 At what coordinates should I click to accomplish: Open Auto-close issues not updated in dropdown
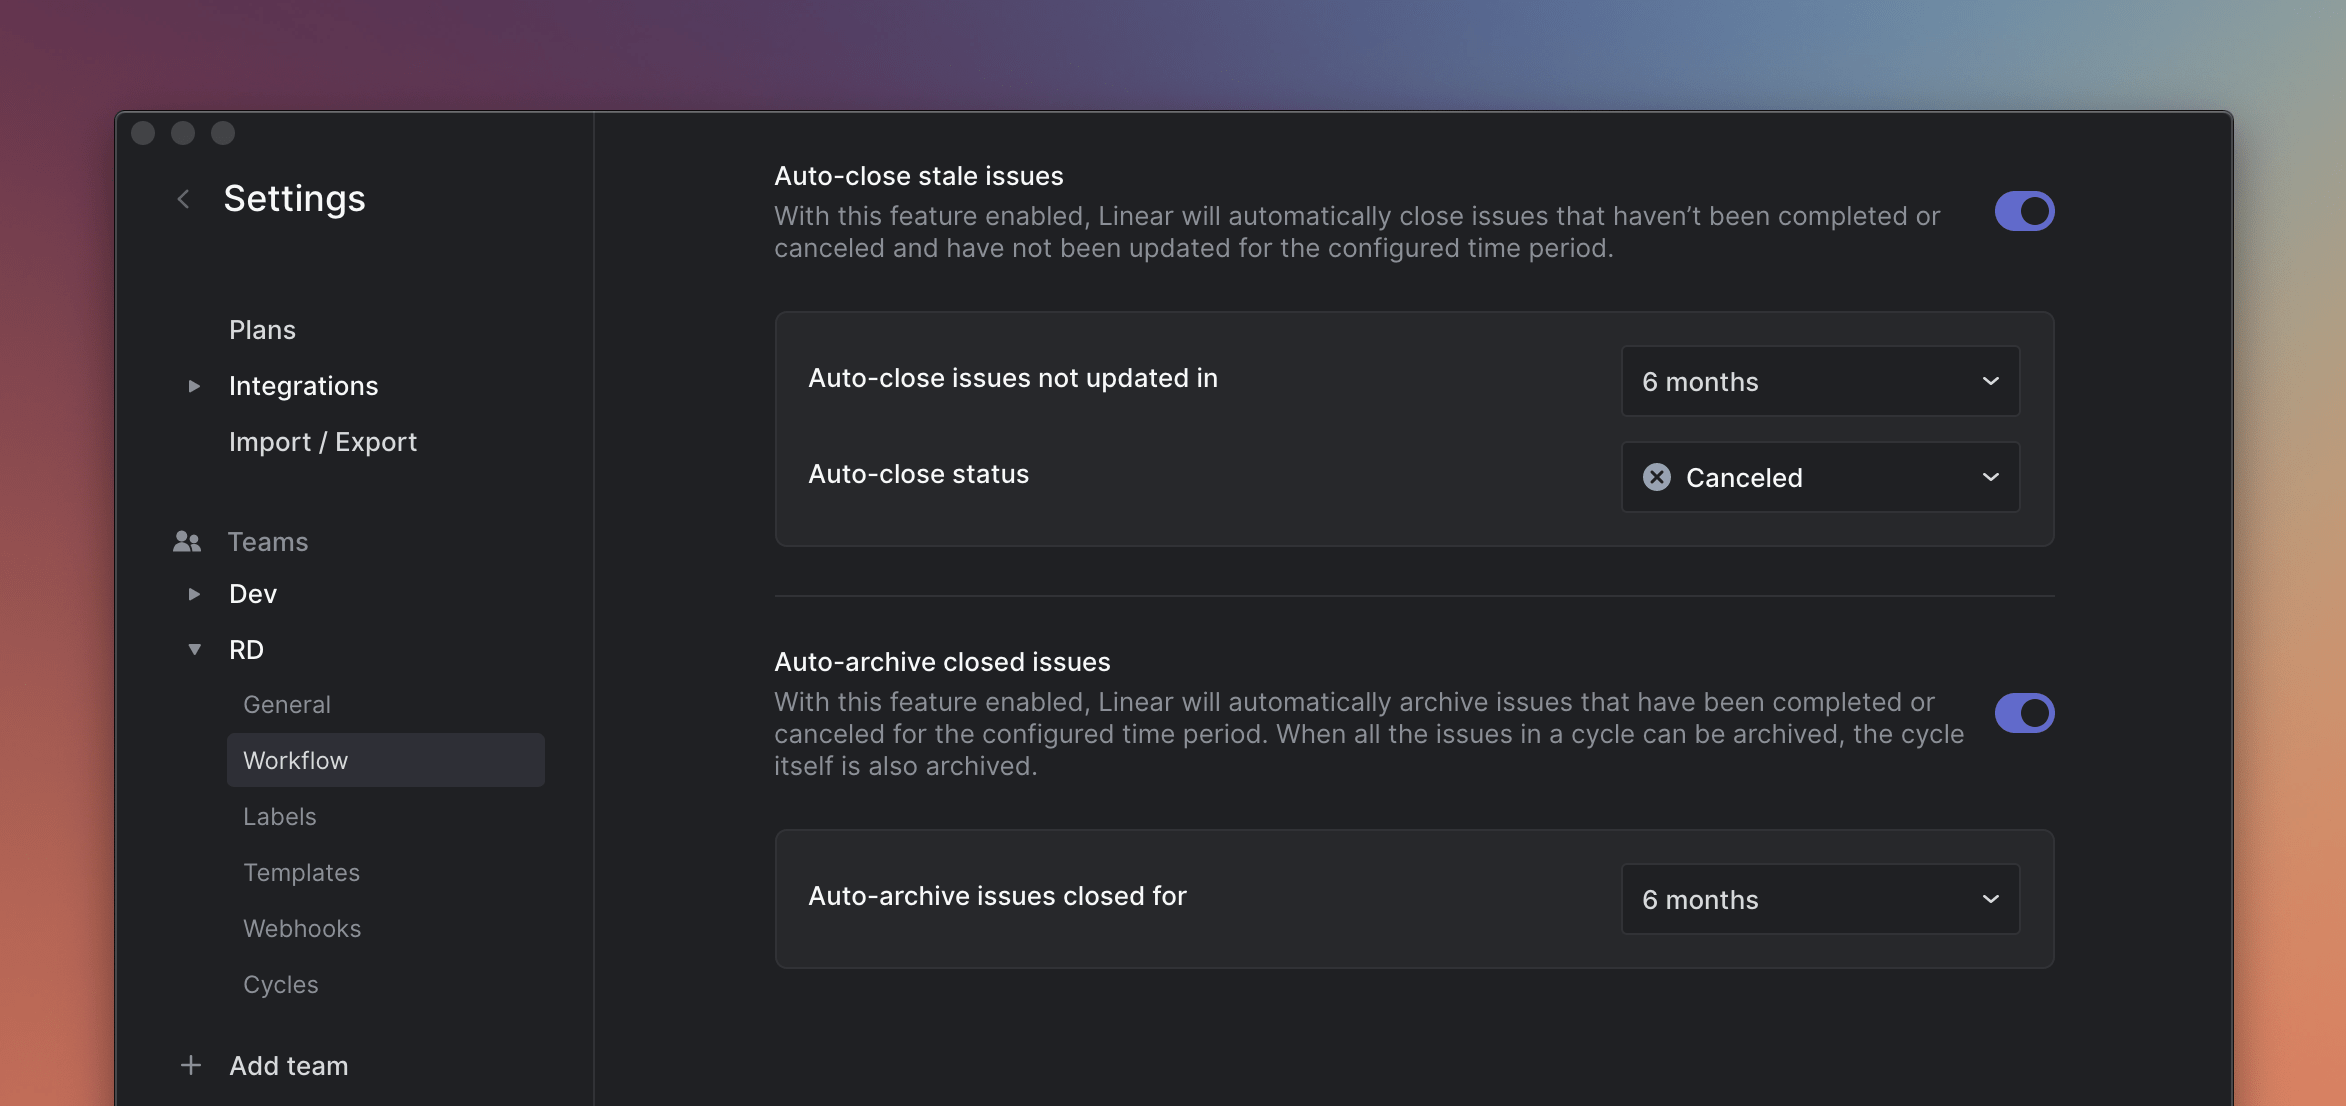pos(1818,380)
